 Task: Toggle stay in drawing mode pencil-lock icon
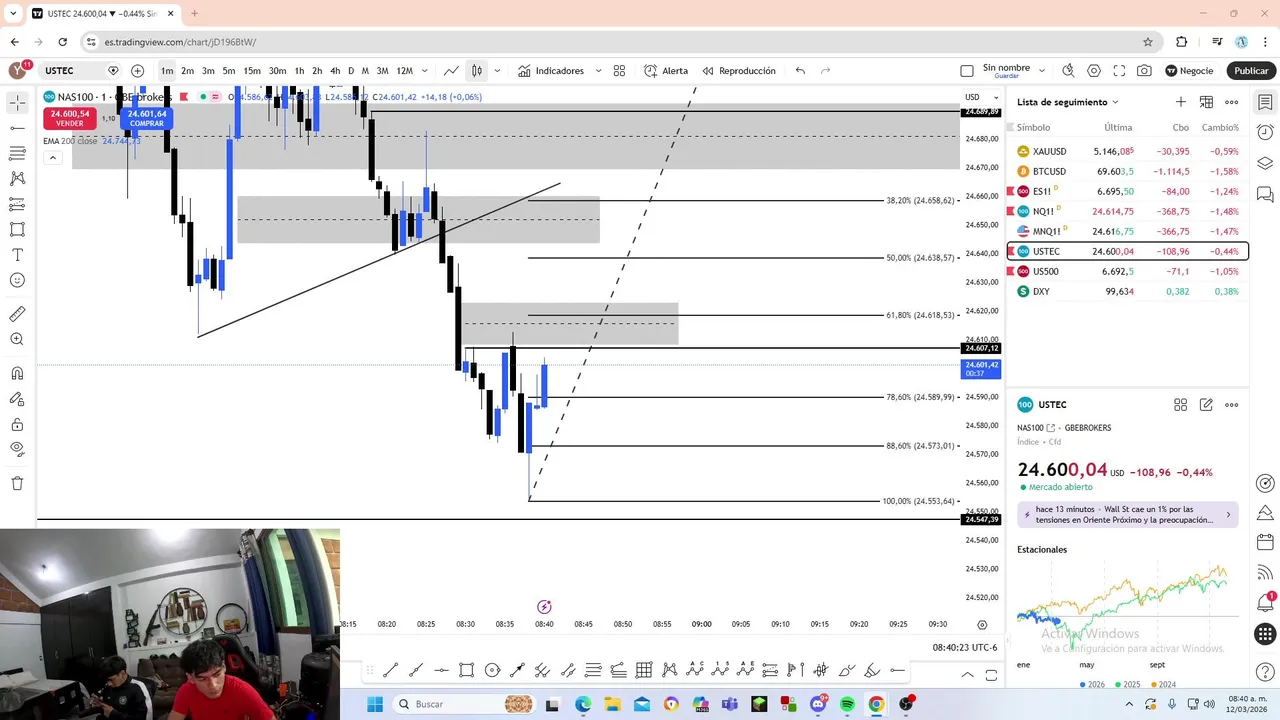17,399
